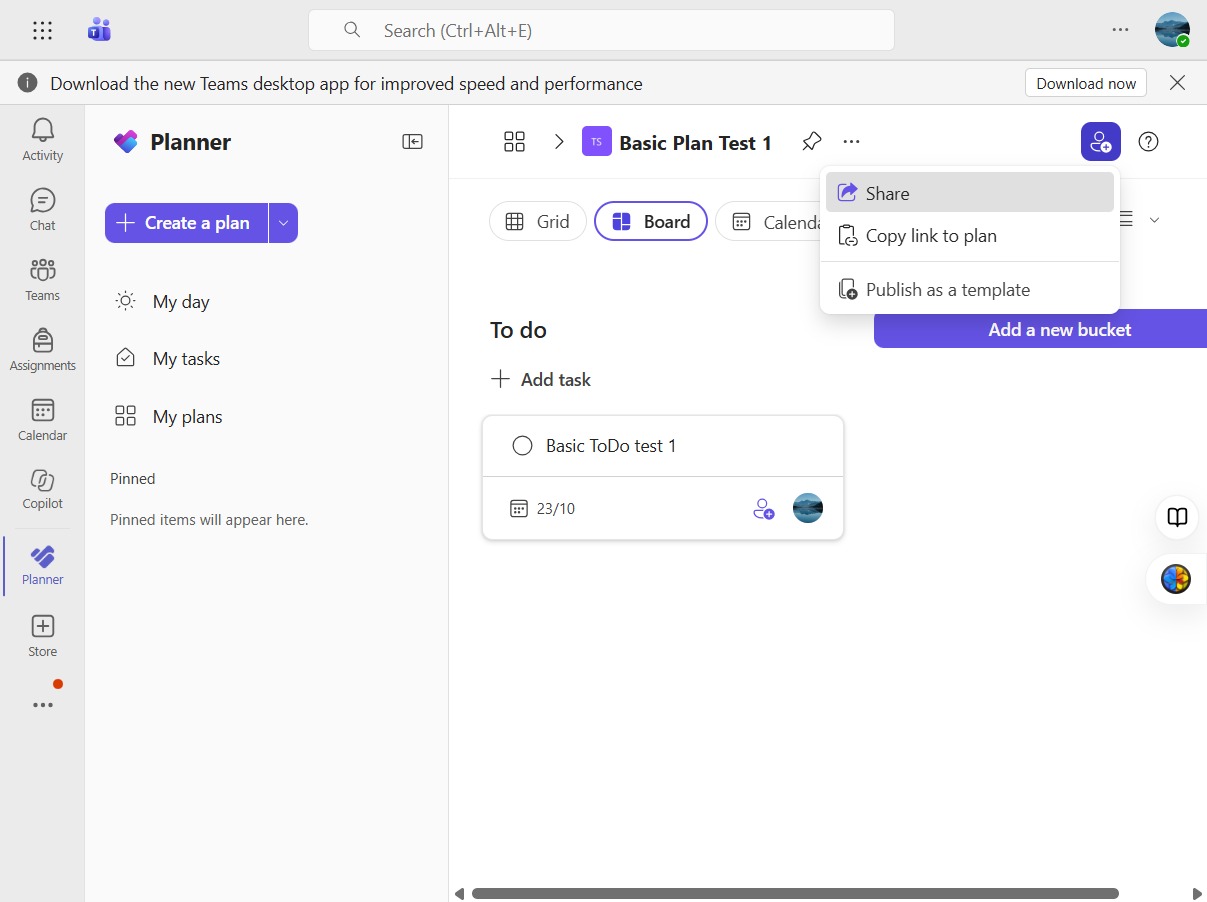Viewport: 1207px width, 902px height.
Task: Open My plans
Action: [168, 417]
